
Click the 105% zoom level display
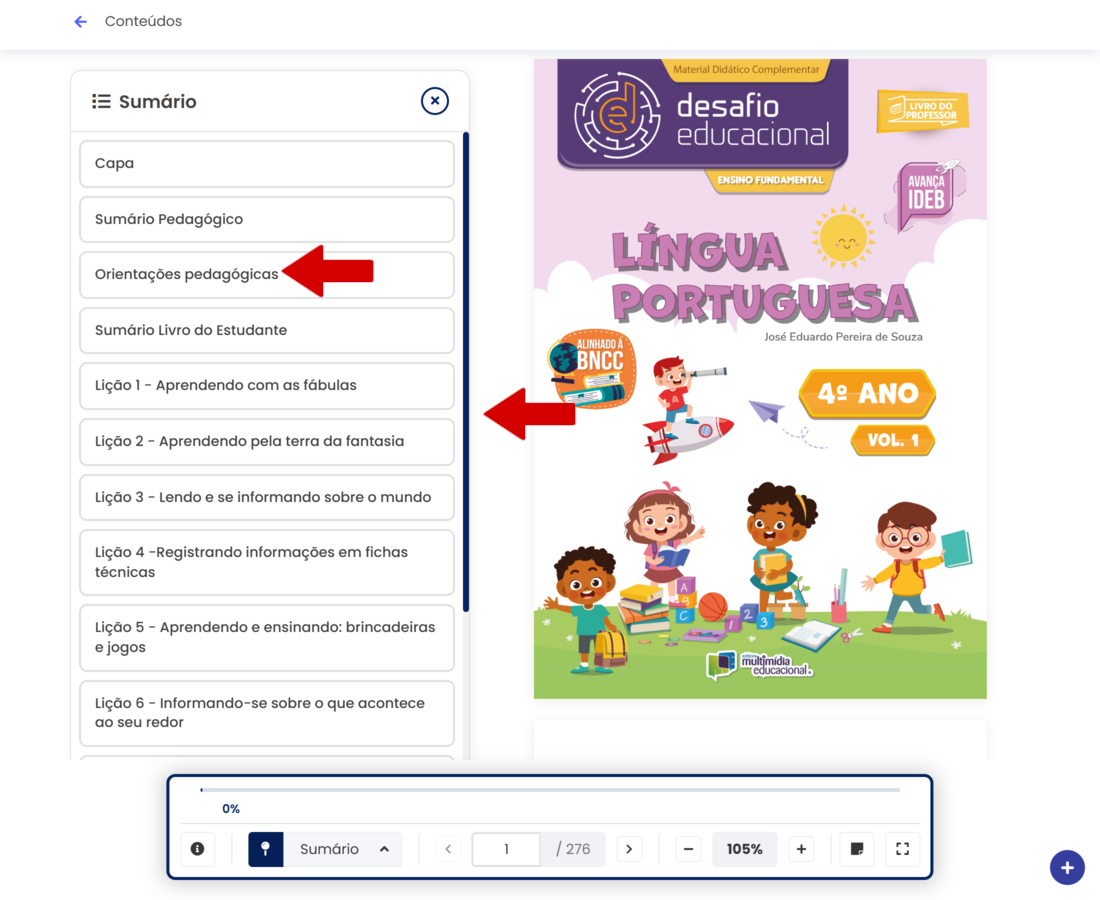coord(744,849)
